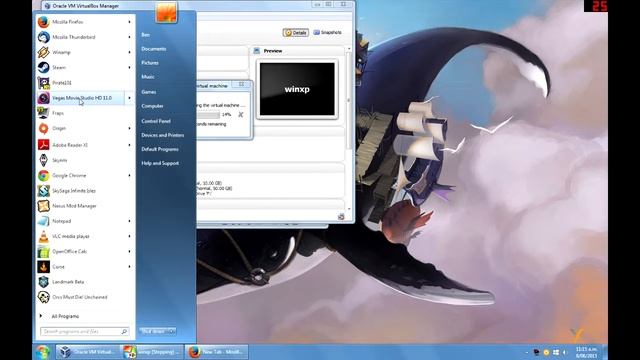The height and width of the screenshot is (360, 640).
Task: Launch Curse from the Start menu
Action: (84, 267)
